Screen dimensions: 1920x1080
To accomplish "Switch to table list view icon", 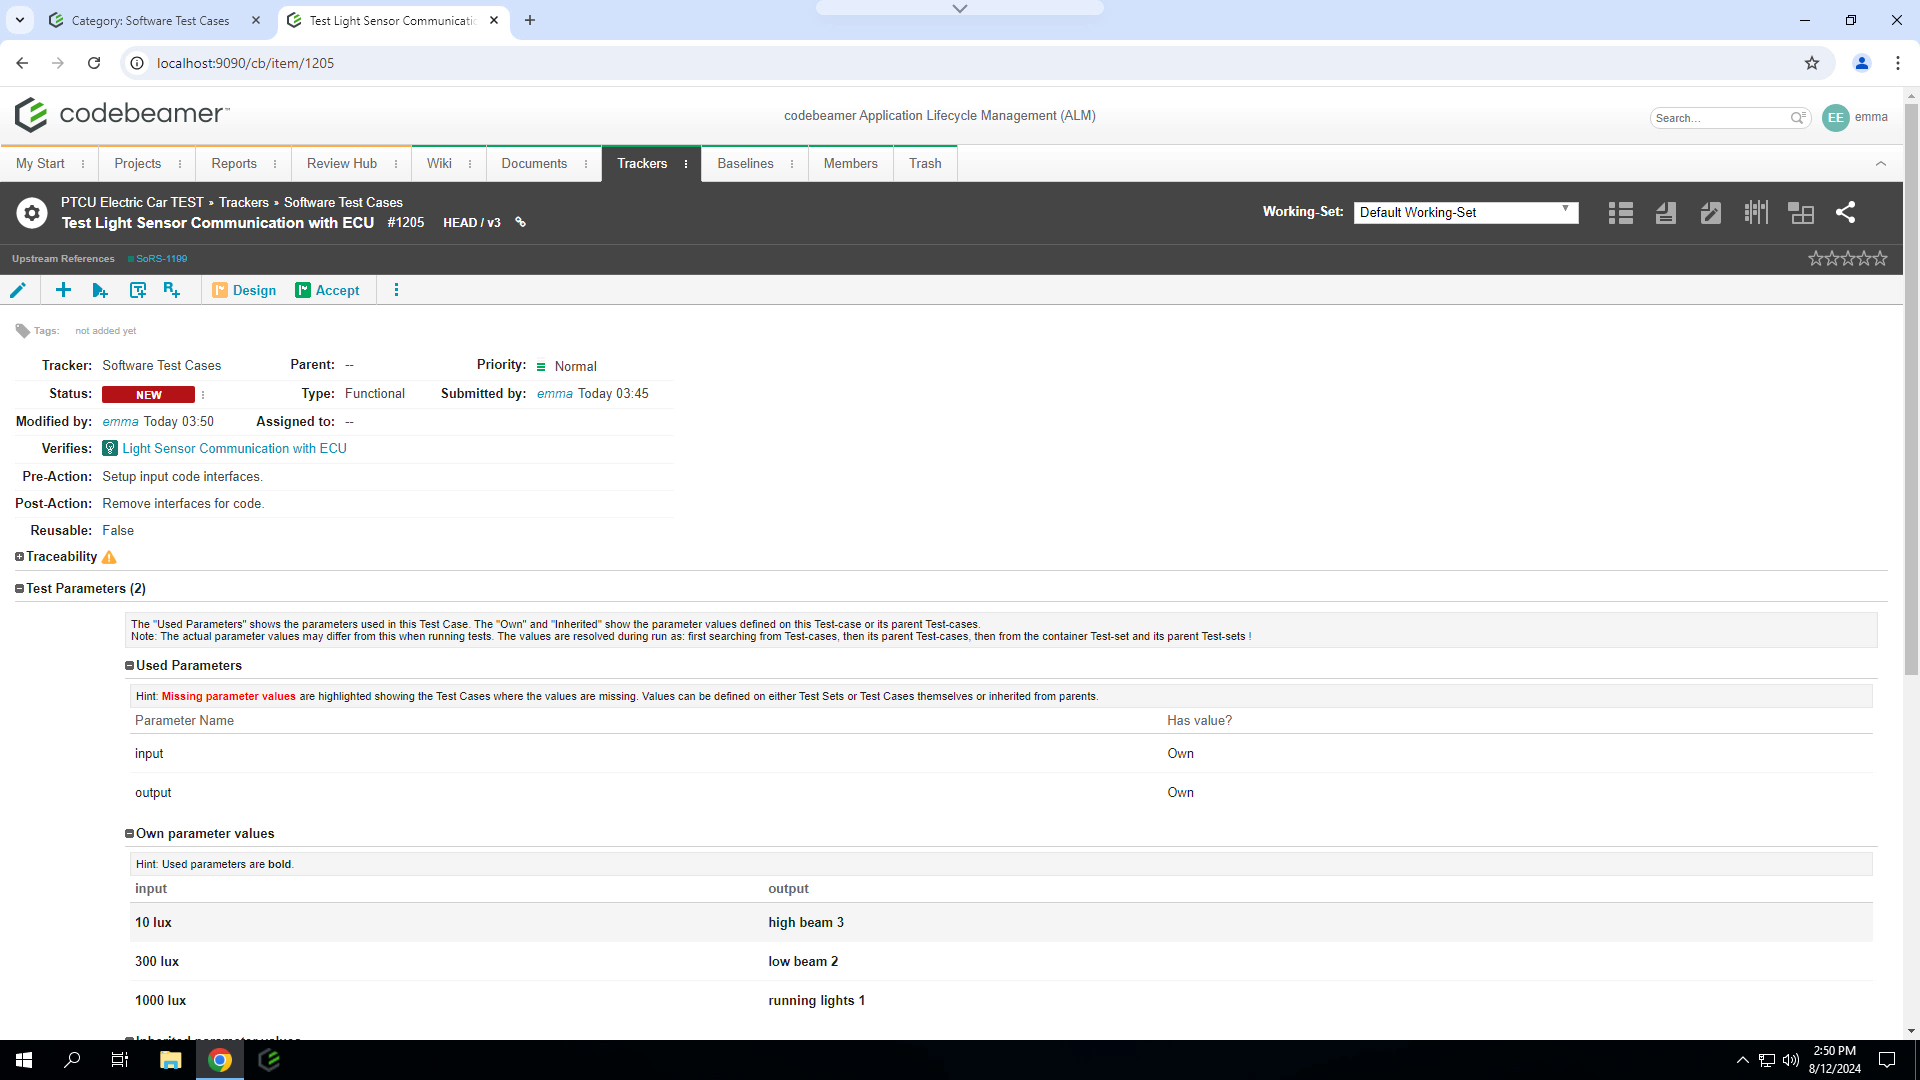I will point(1621,213).
